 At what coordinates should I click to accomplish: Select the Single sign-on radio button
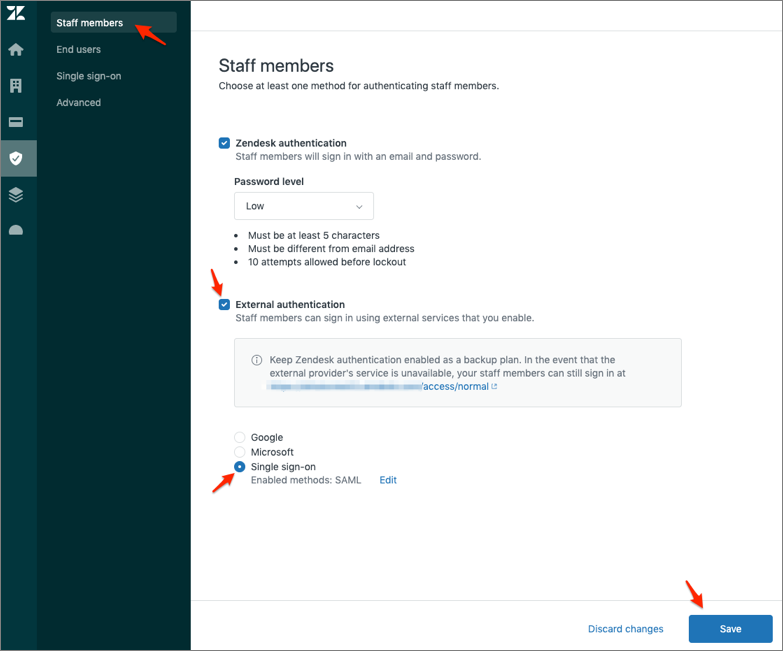[239, 467]
